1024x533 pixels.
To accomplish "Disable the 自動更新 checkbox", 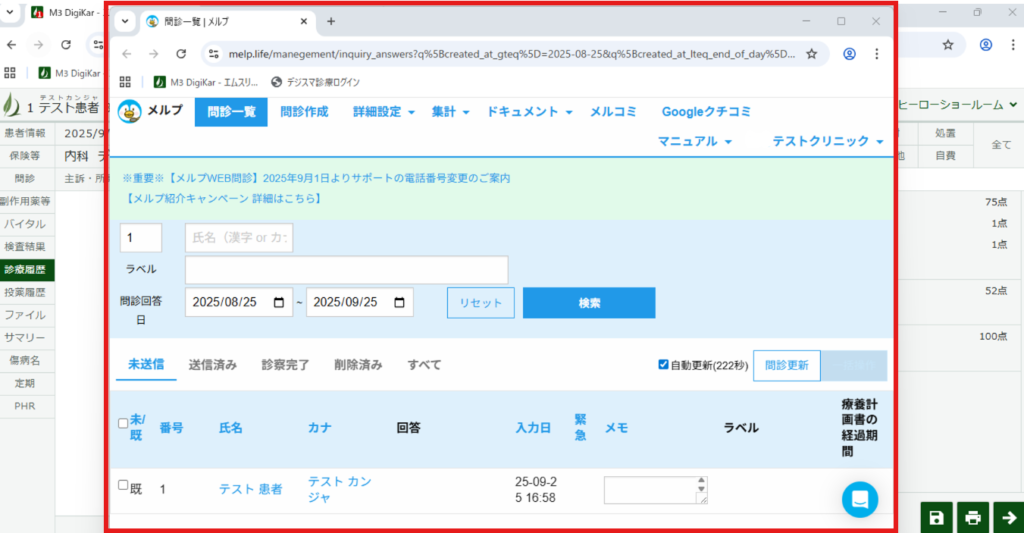I will tap(663, 365).
